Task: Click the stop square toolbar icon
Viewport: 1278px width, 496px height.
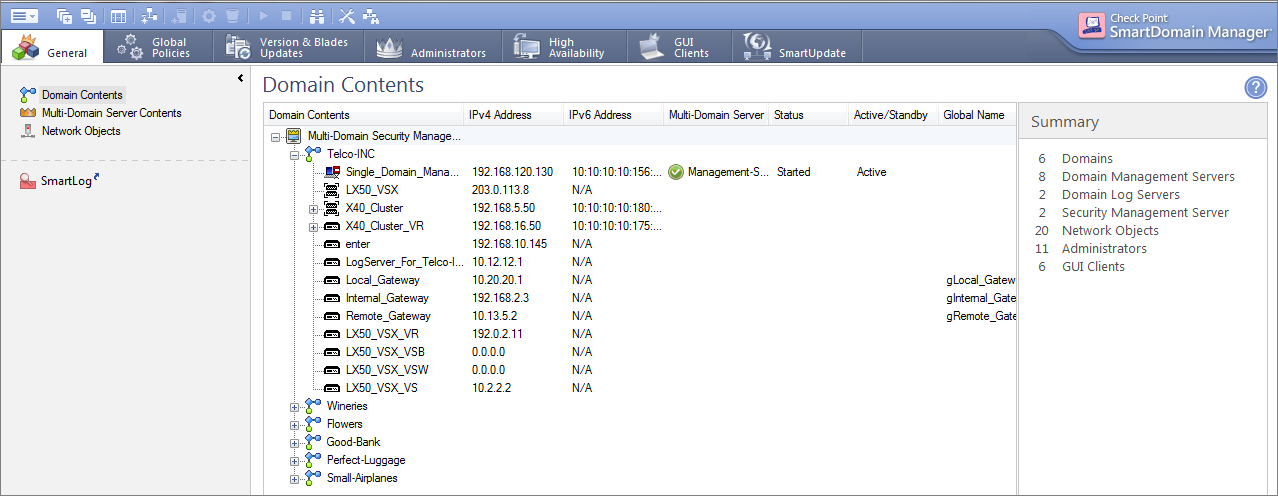Action: (287, 16)
